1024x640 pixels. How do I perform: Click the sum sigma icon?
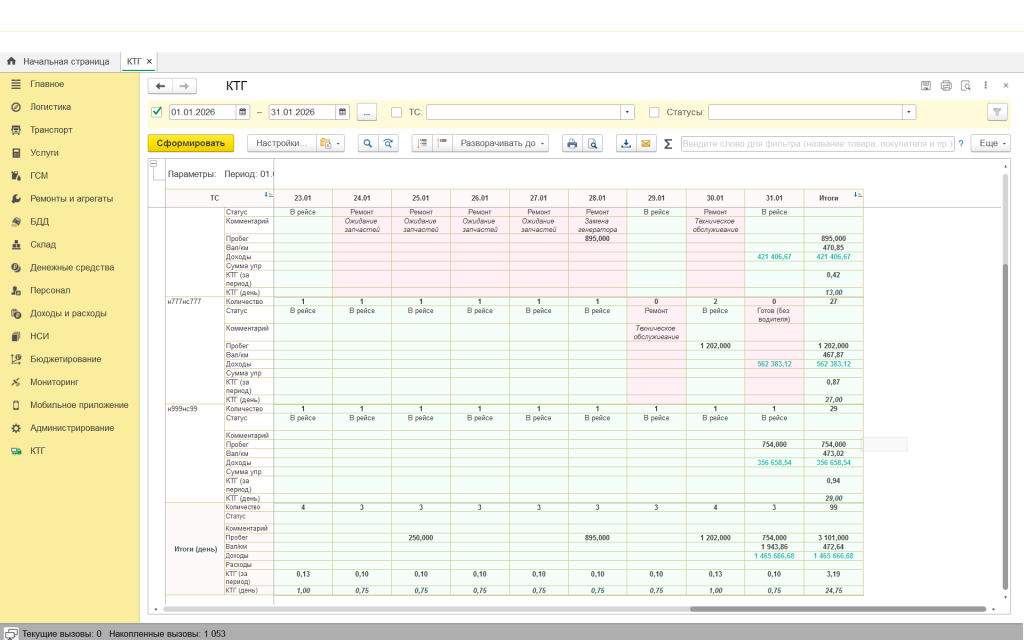668,144
